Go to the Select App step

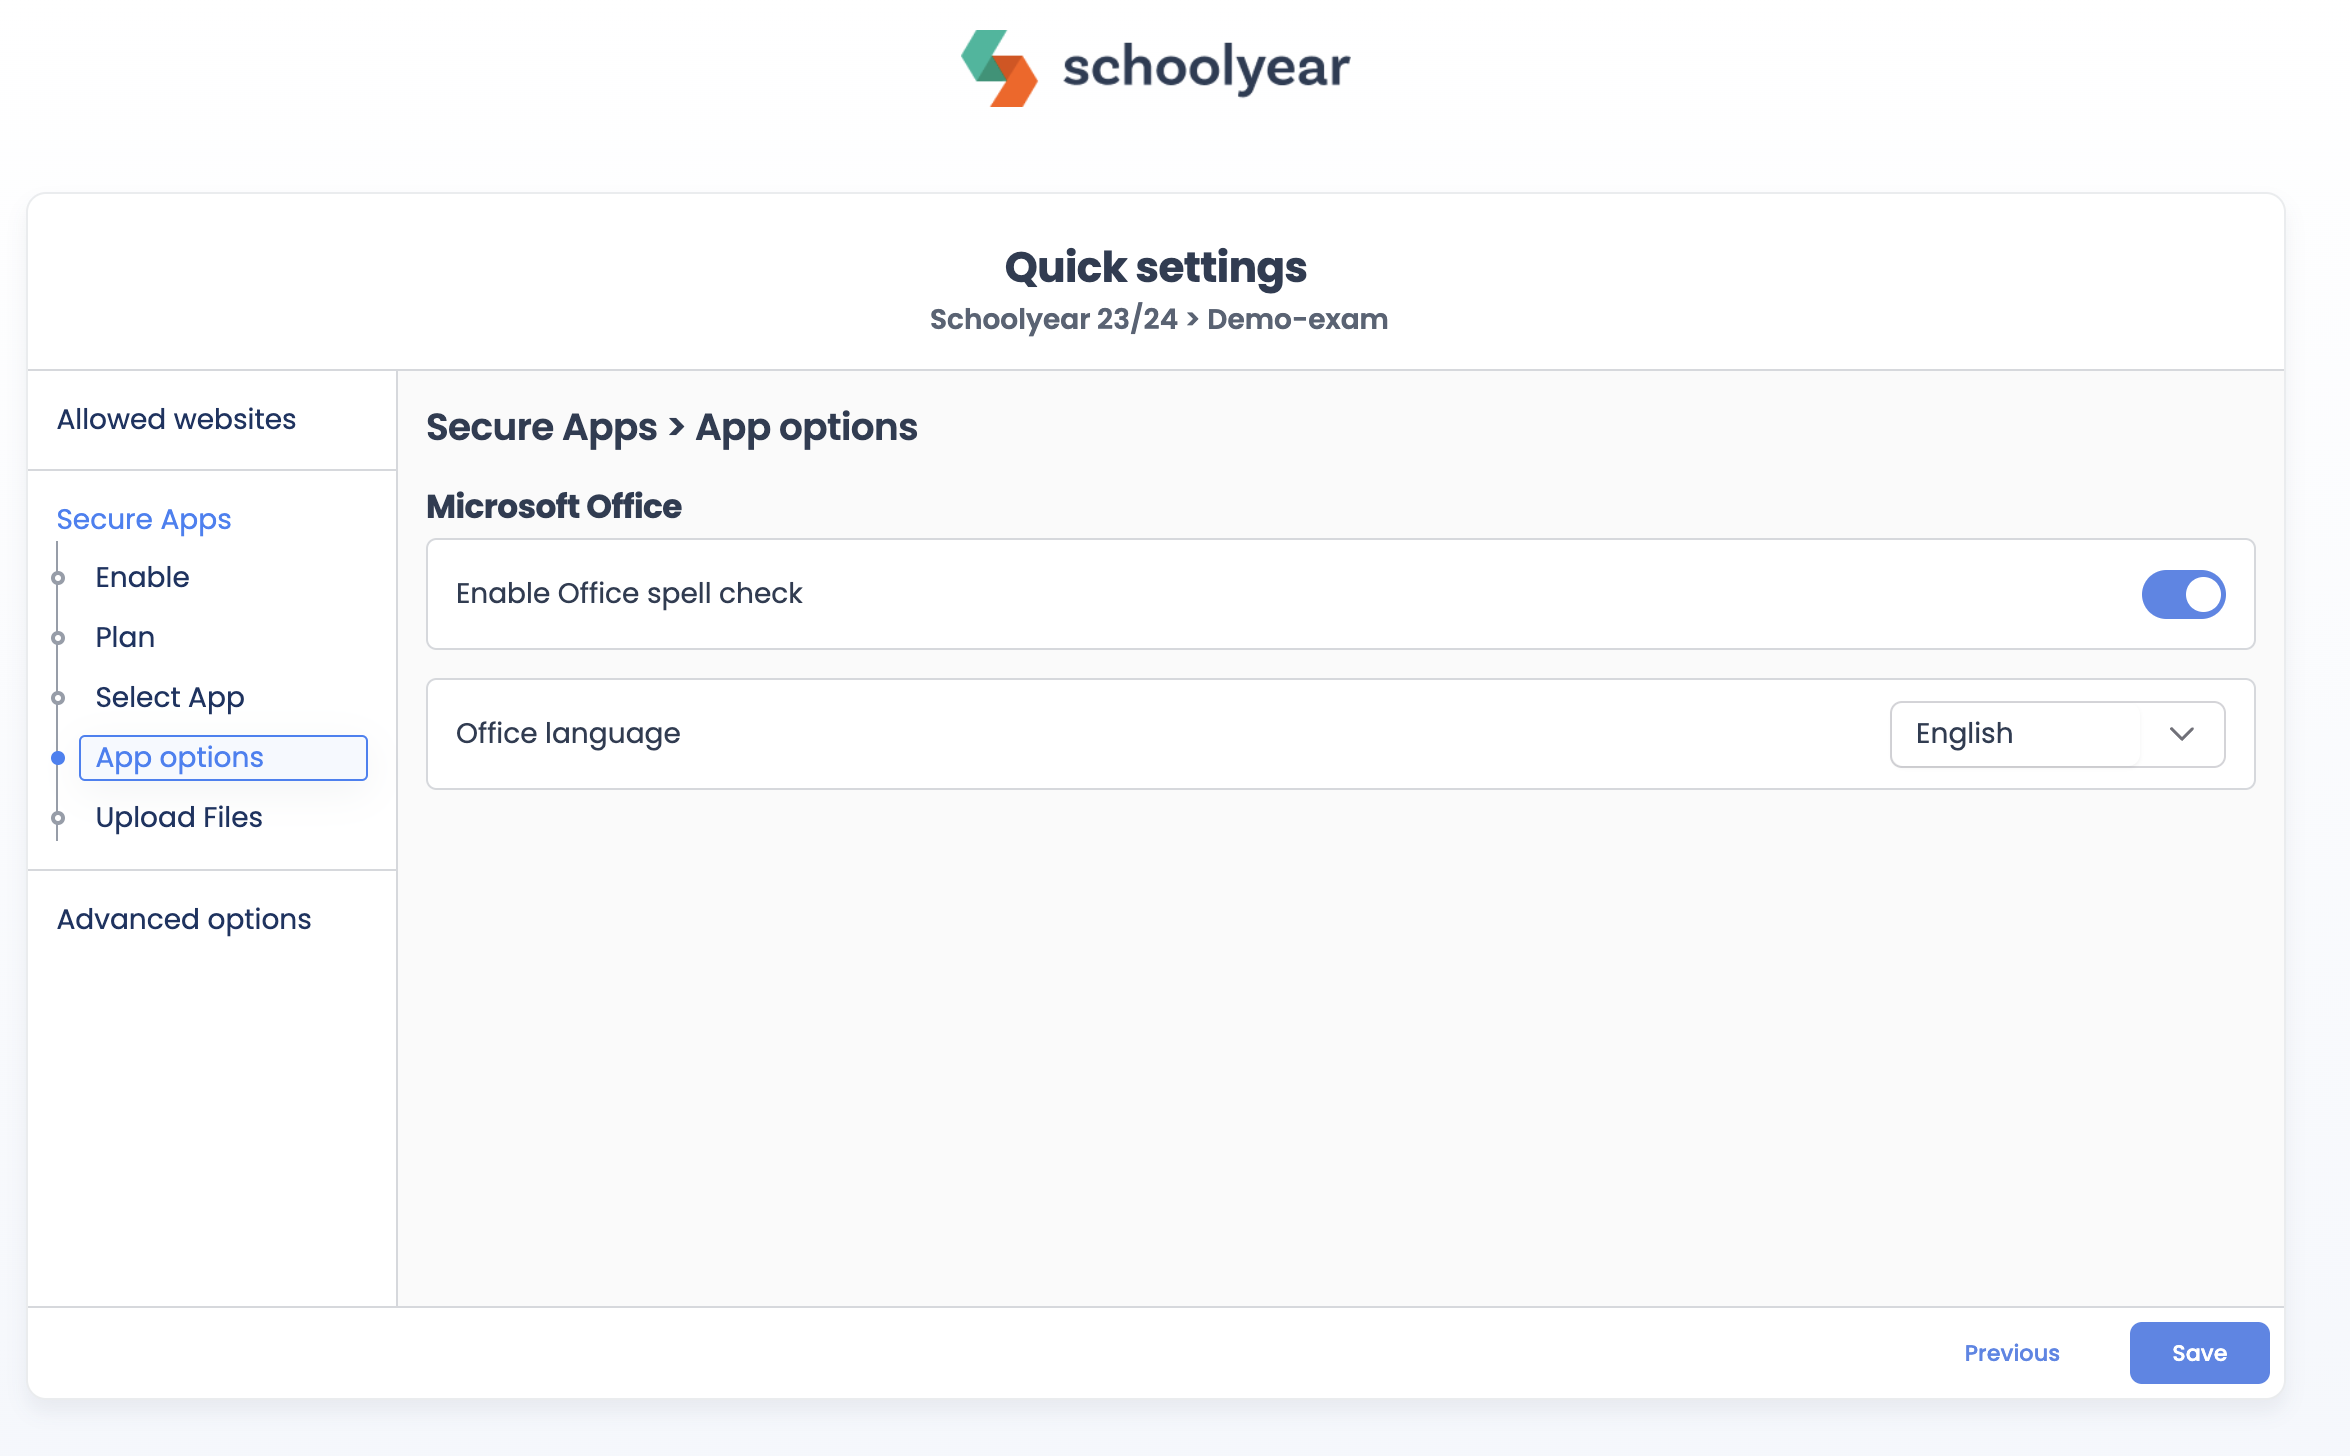pos(170,697)
